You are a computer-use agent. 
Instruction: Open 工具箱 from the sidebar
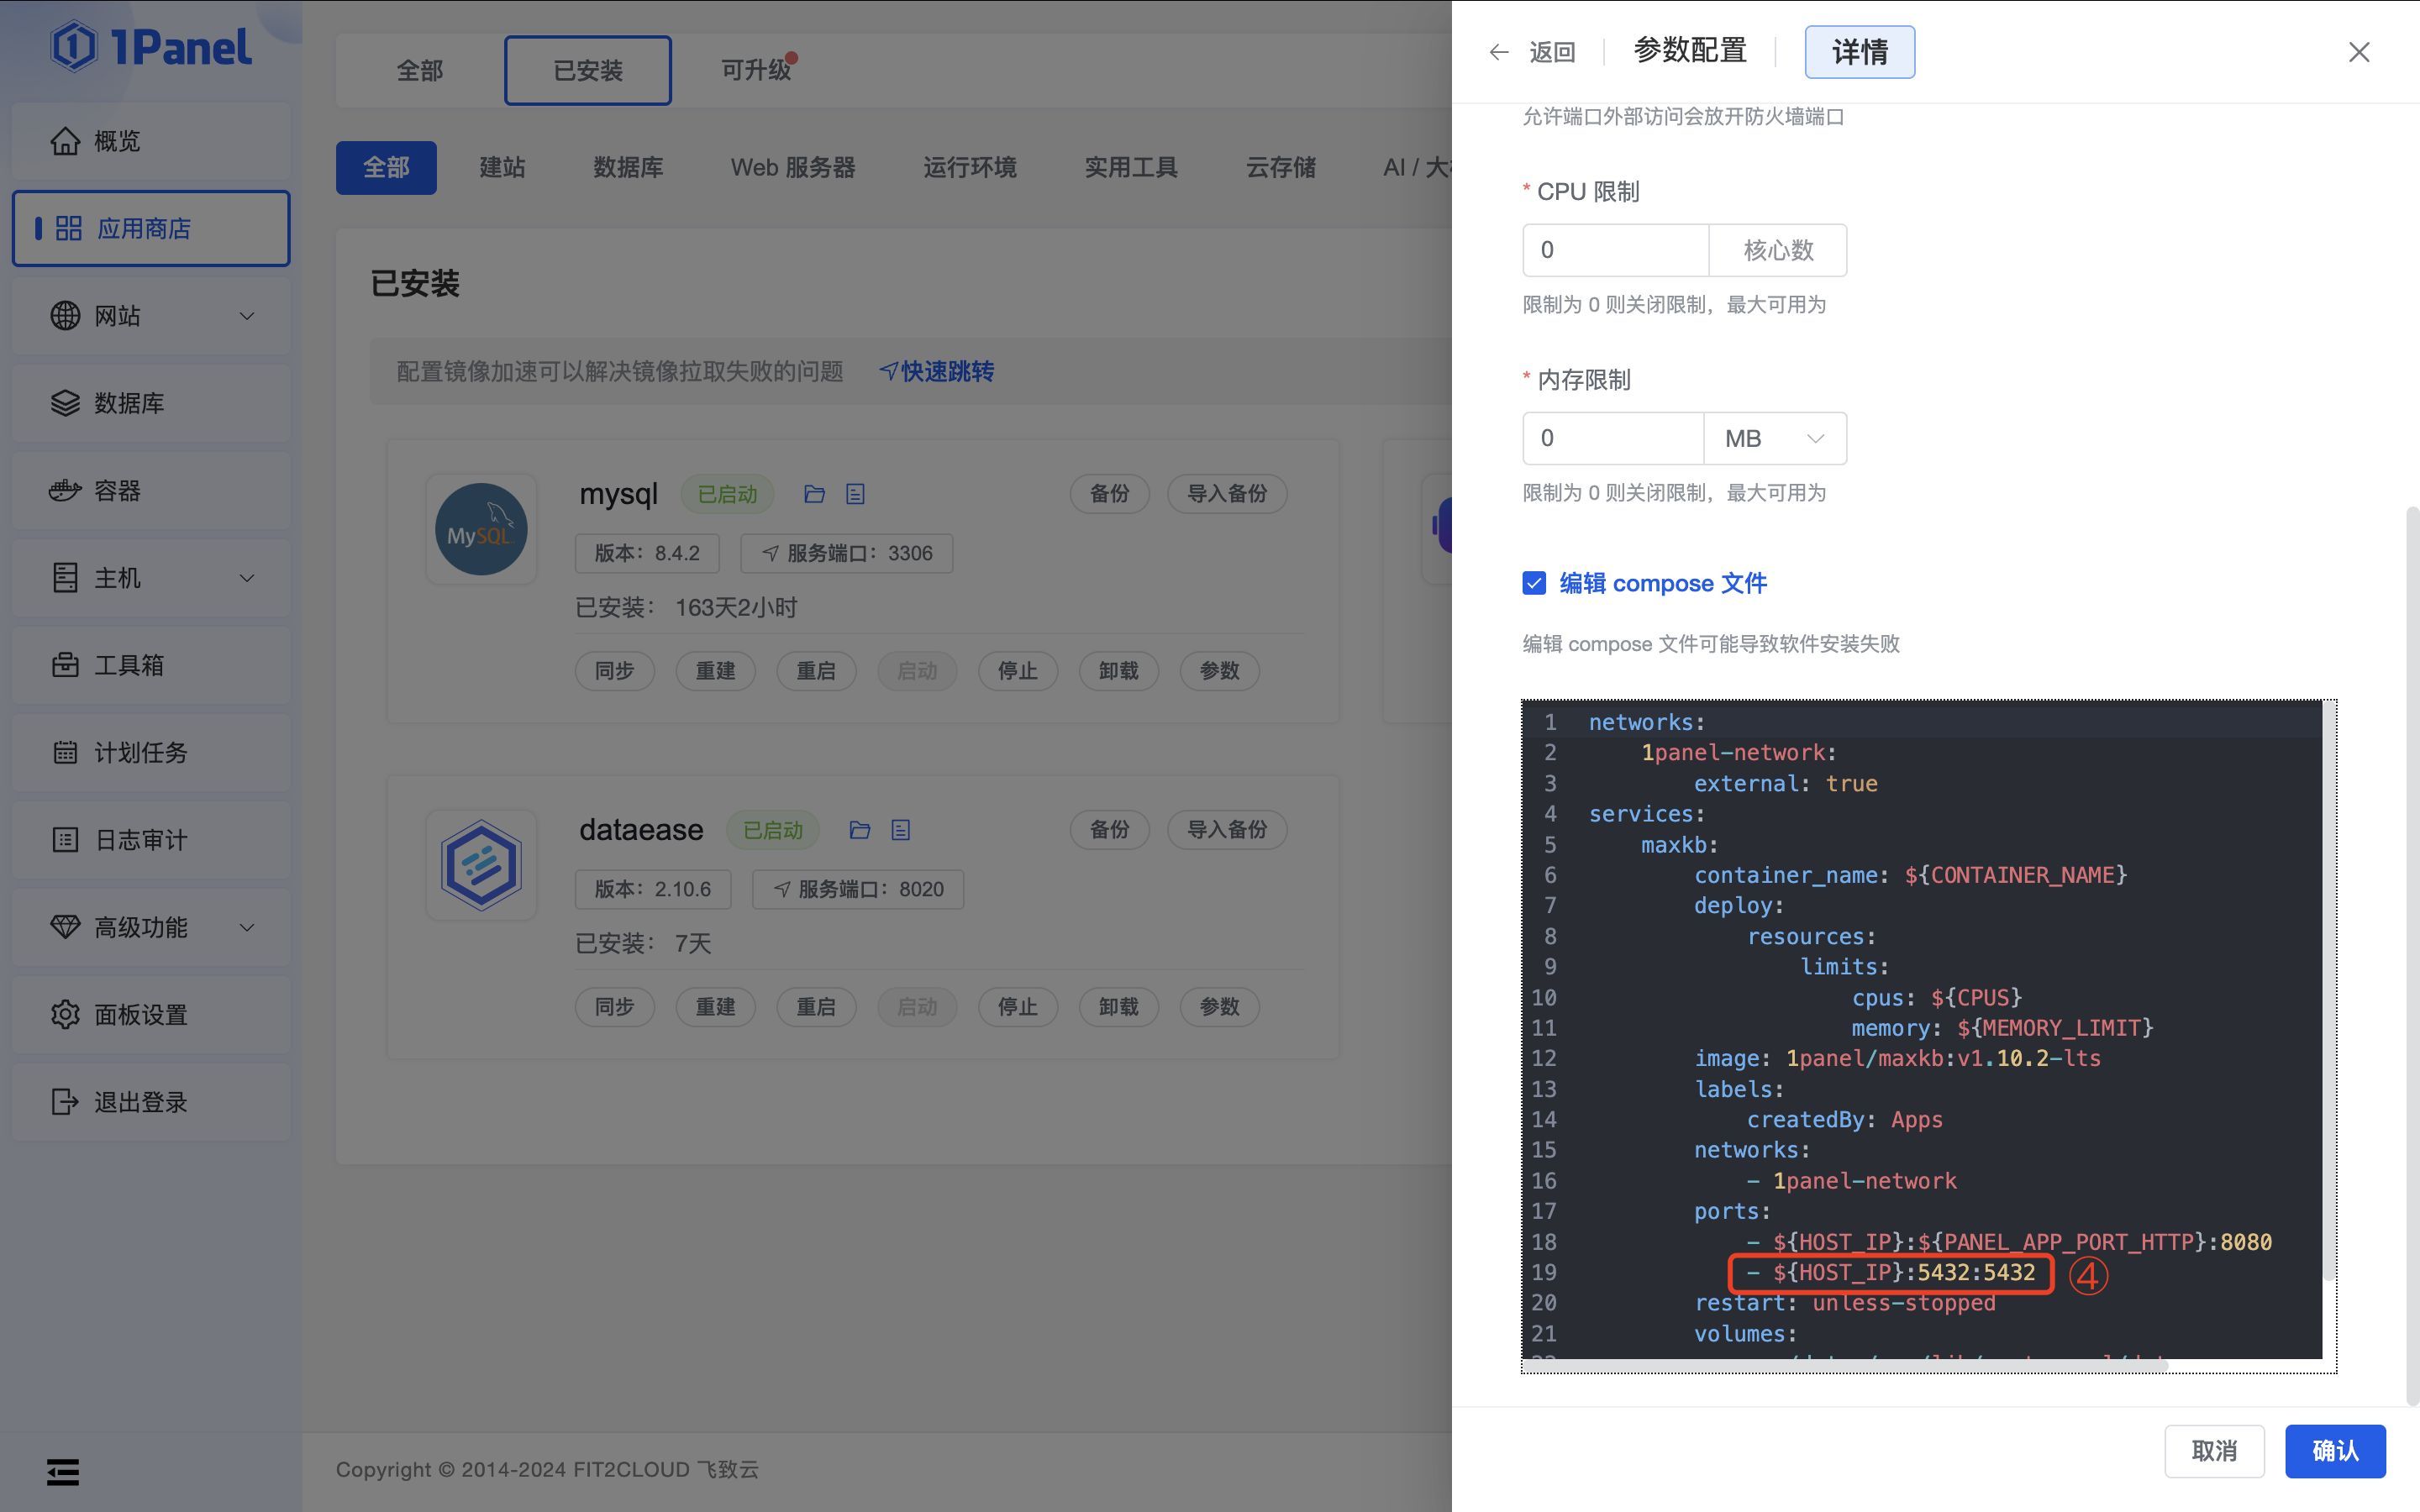click(x=128, y=664)
